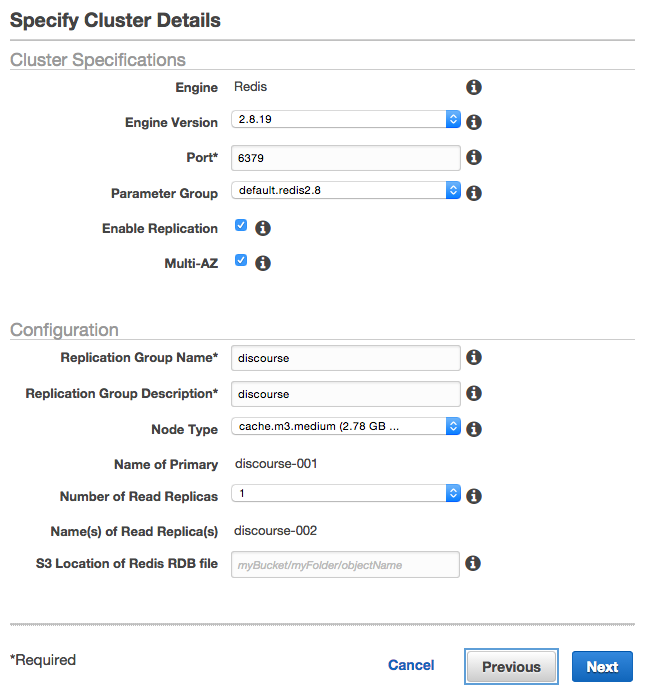Go back with the Previous button
The width and height of the screenshot is (651, 698).
(x=511, y=666)
